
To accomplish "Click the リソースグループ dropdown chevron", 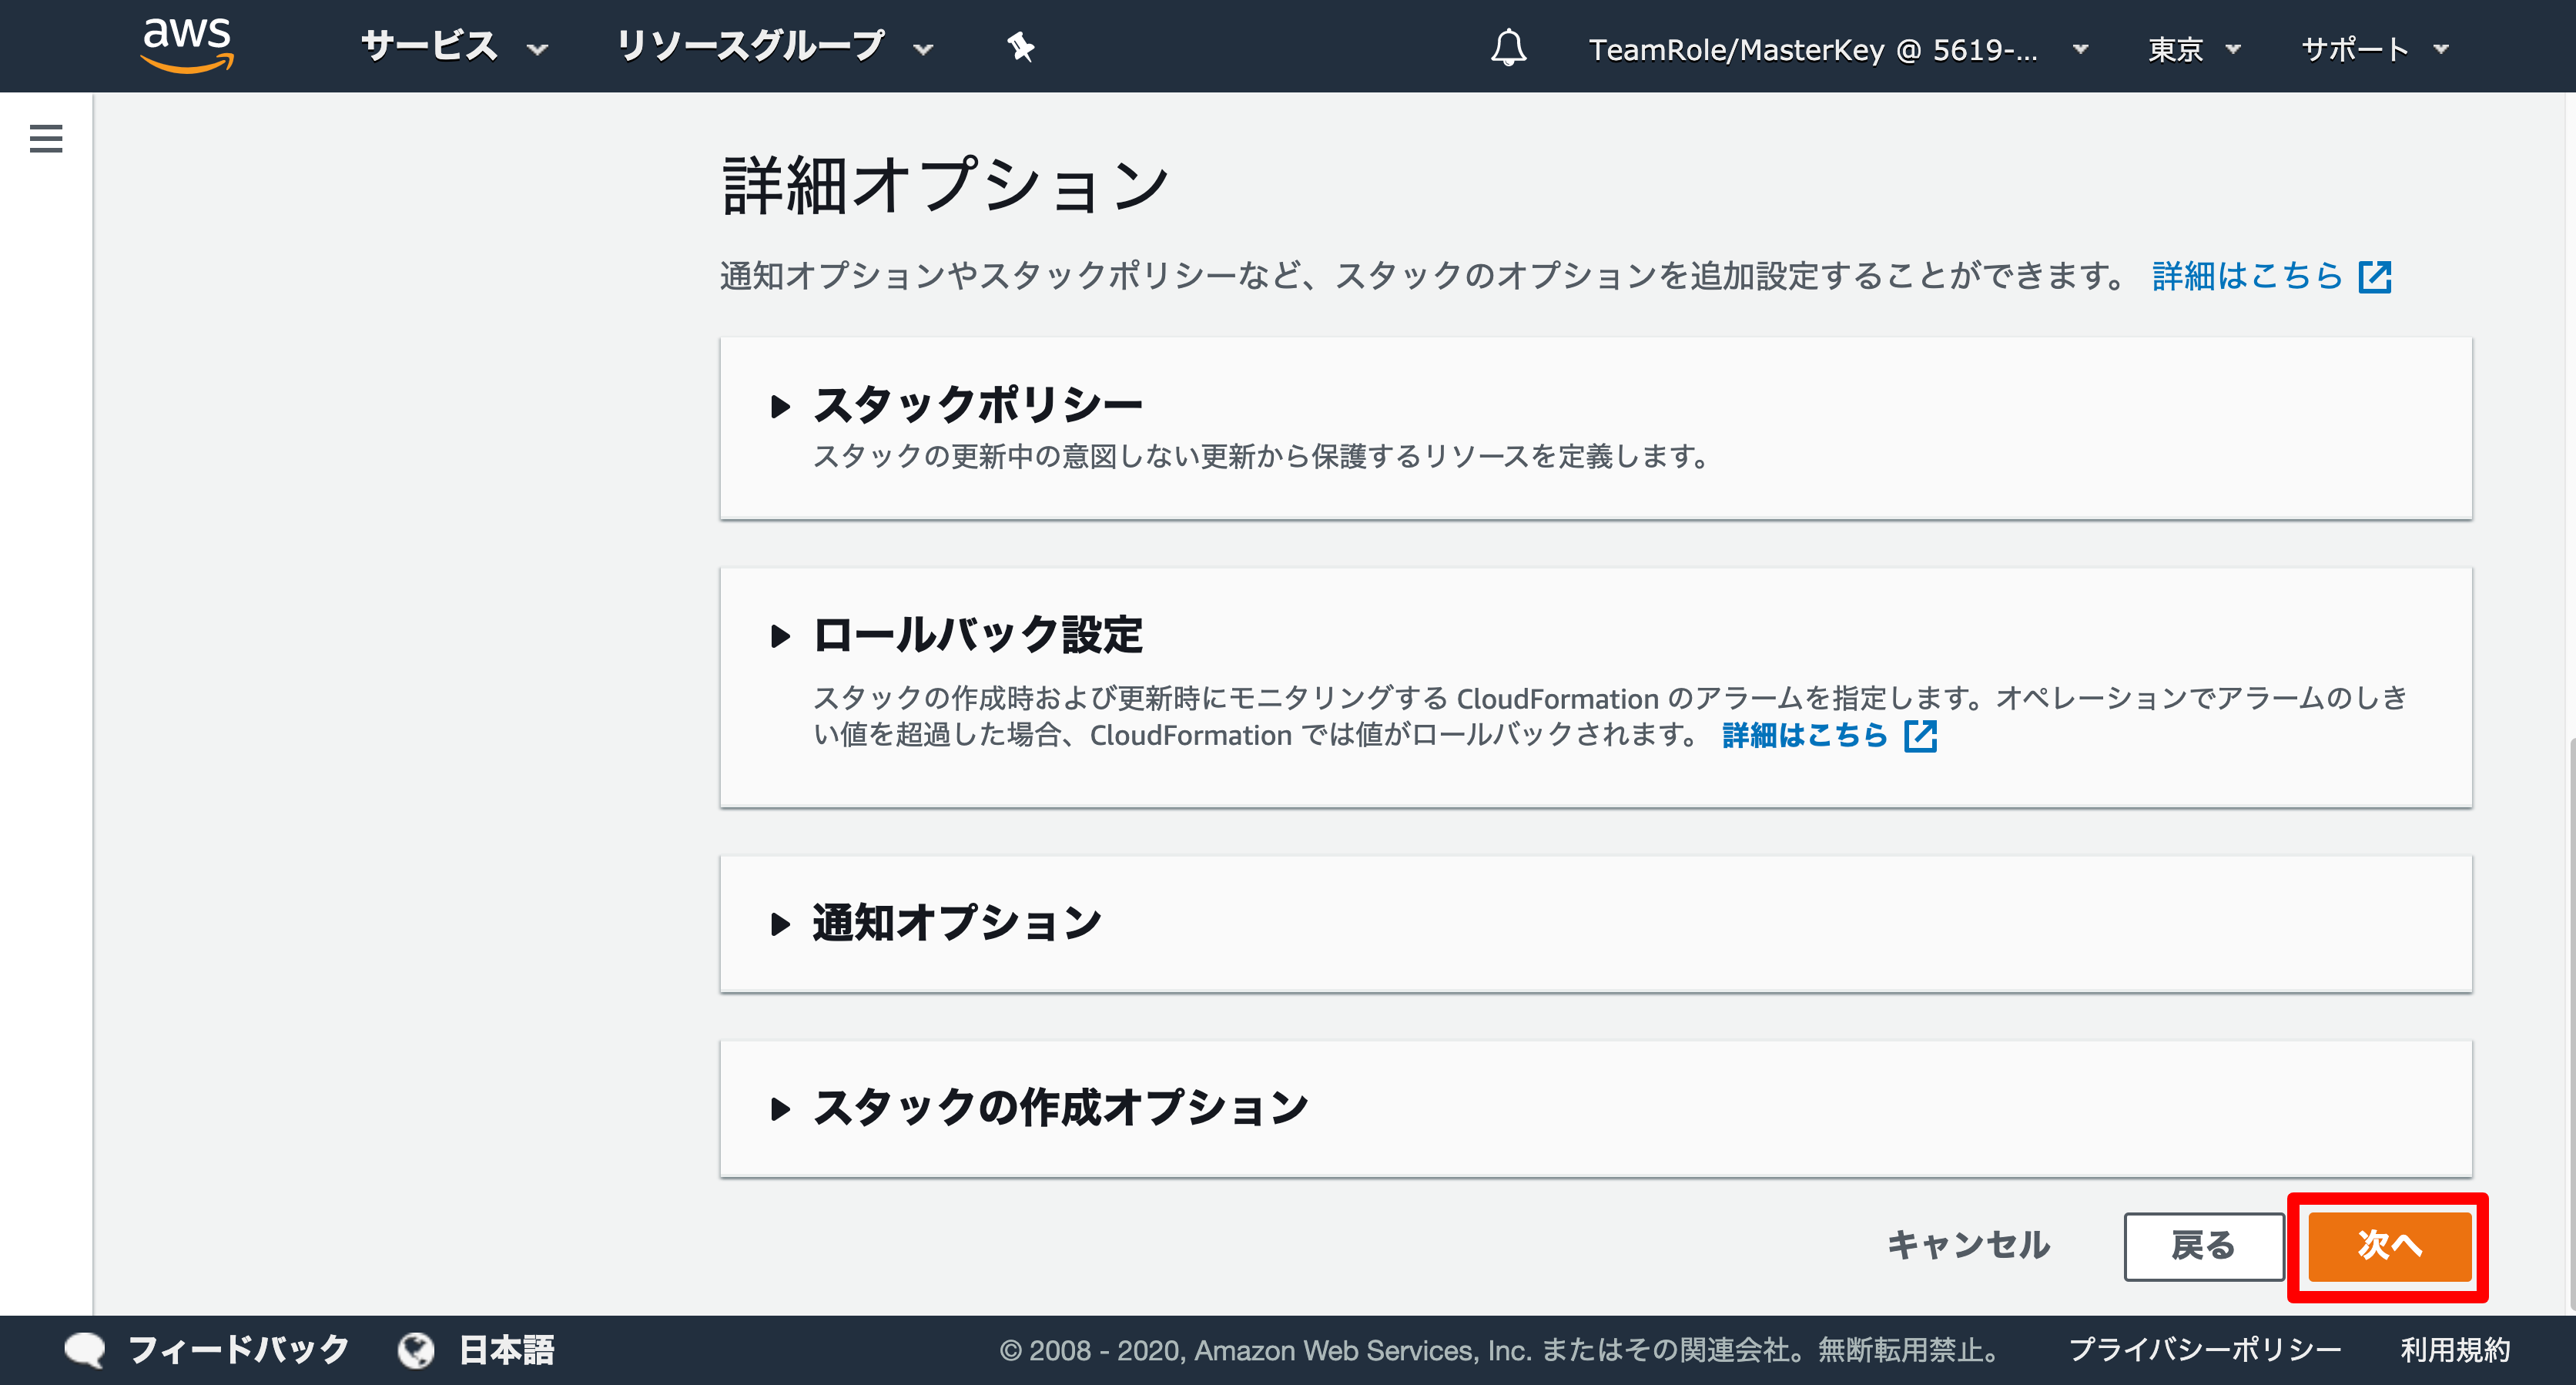I will click(x=923, y=49).
